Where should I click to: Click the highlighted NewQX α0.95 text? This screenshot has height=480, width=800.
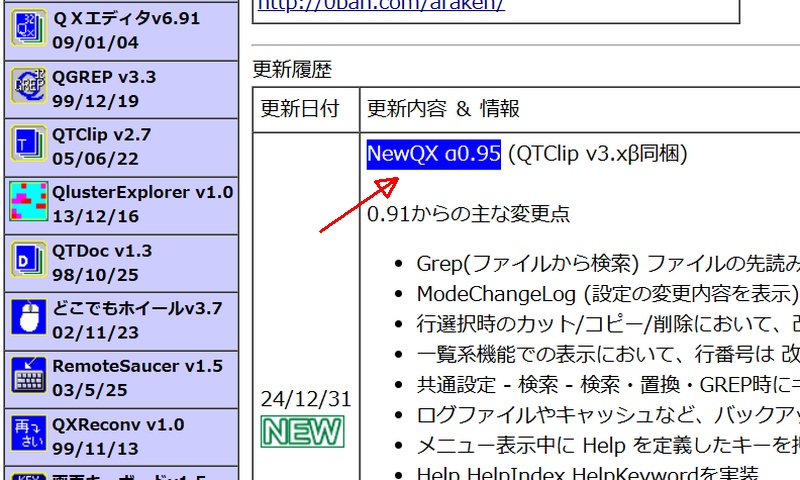[433, 154]
